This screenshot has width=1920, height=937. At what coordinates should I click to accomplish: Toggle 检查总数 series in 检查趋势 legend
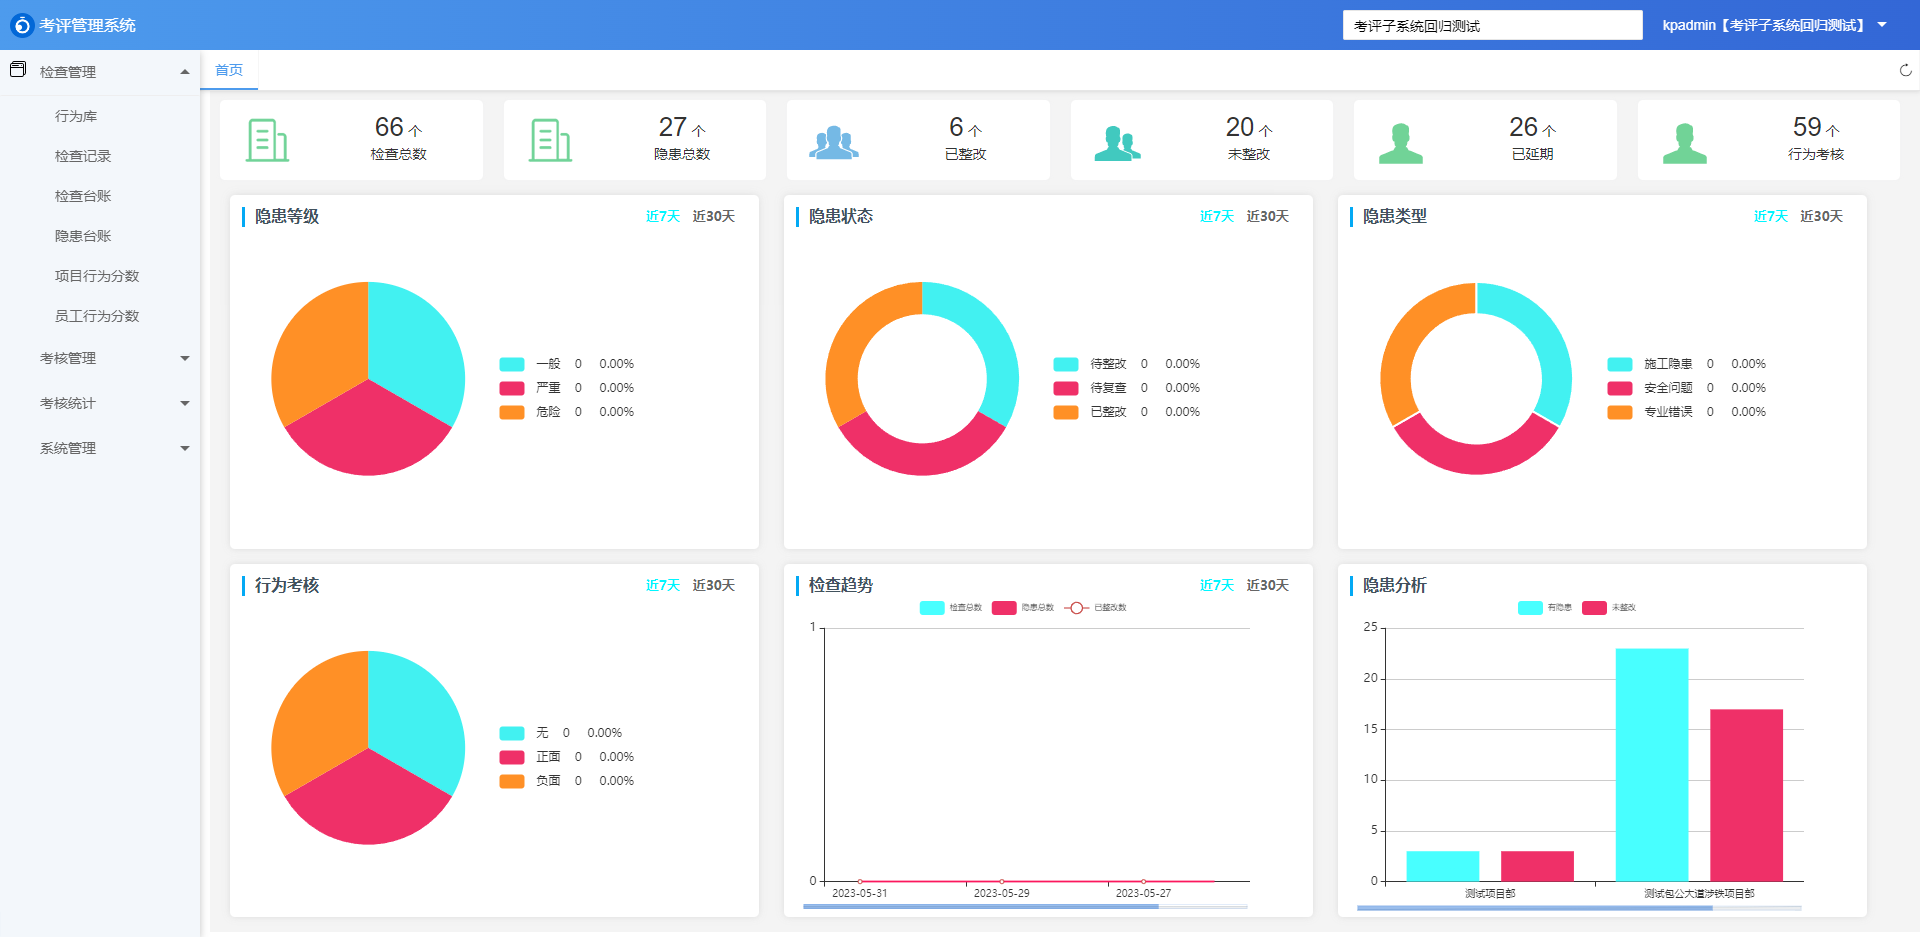pos(951,608)
